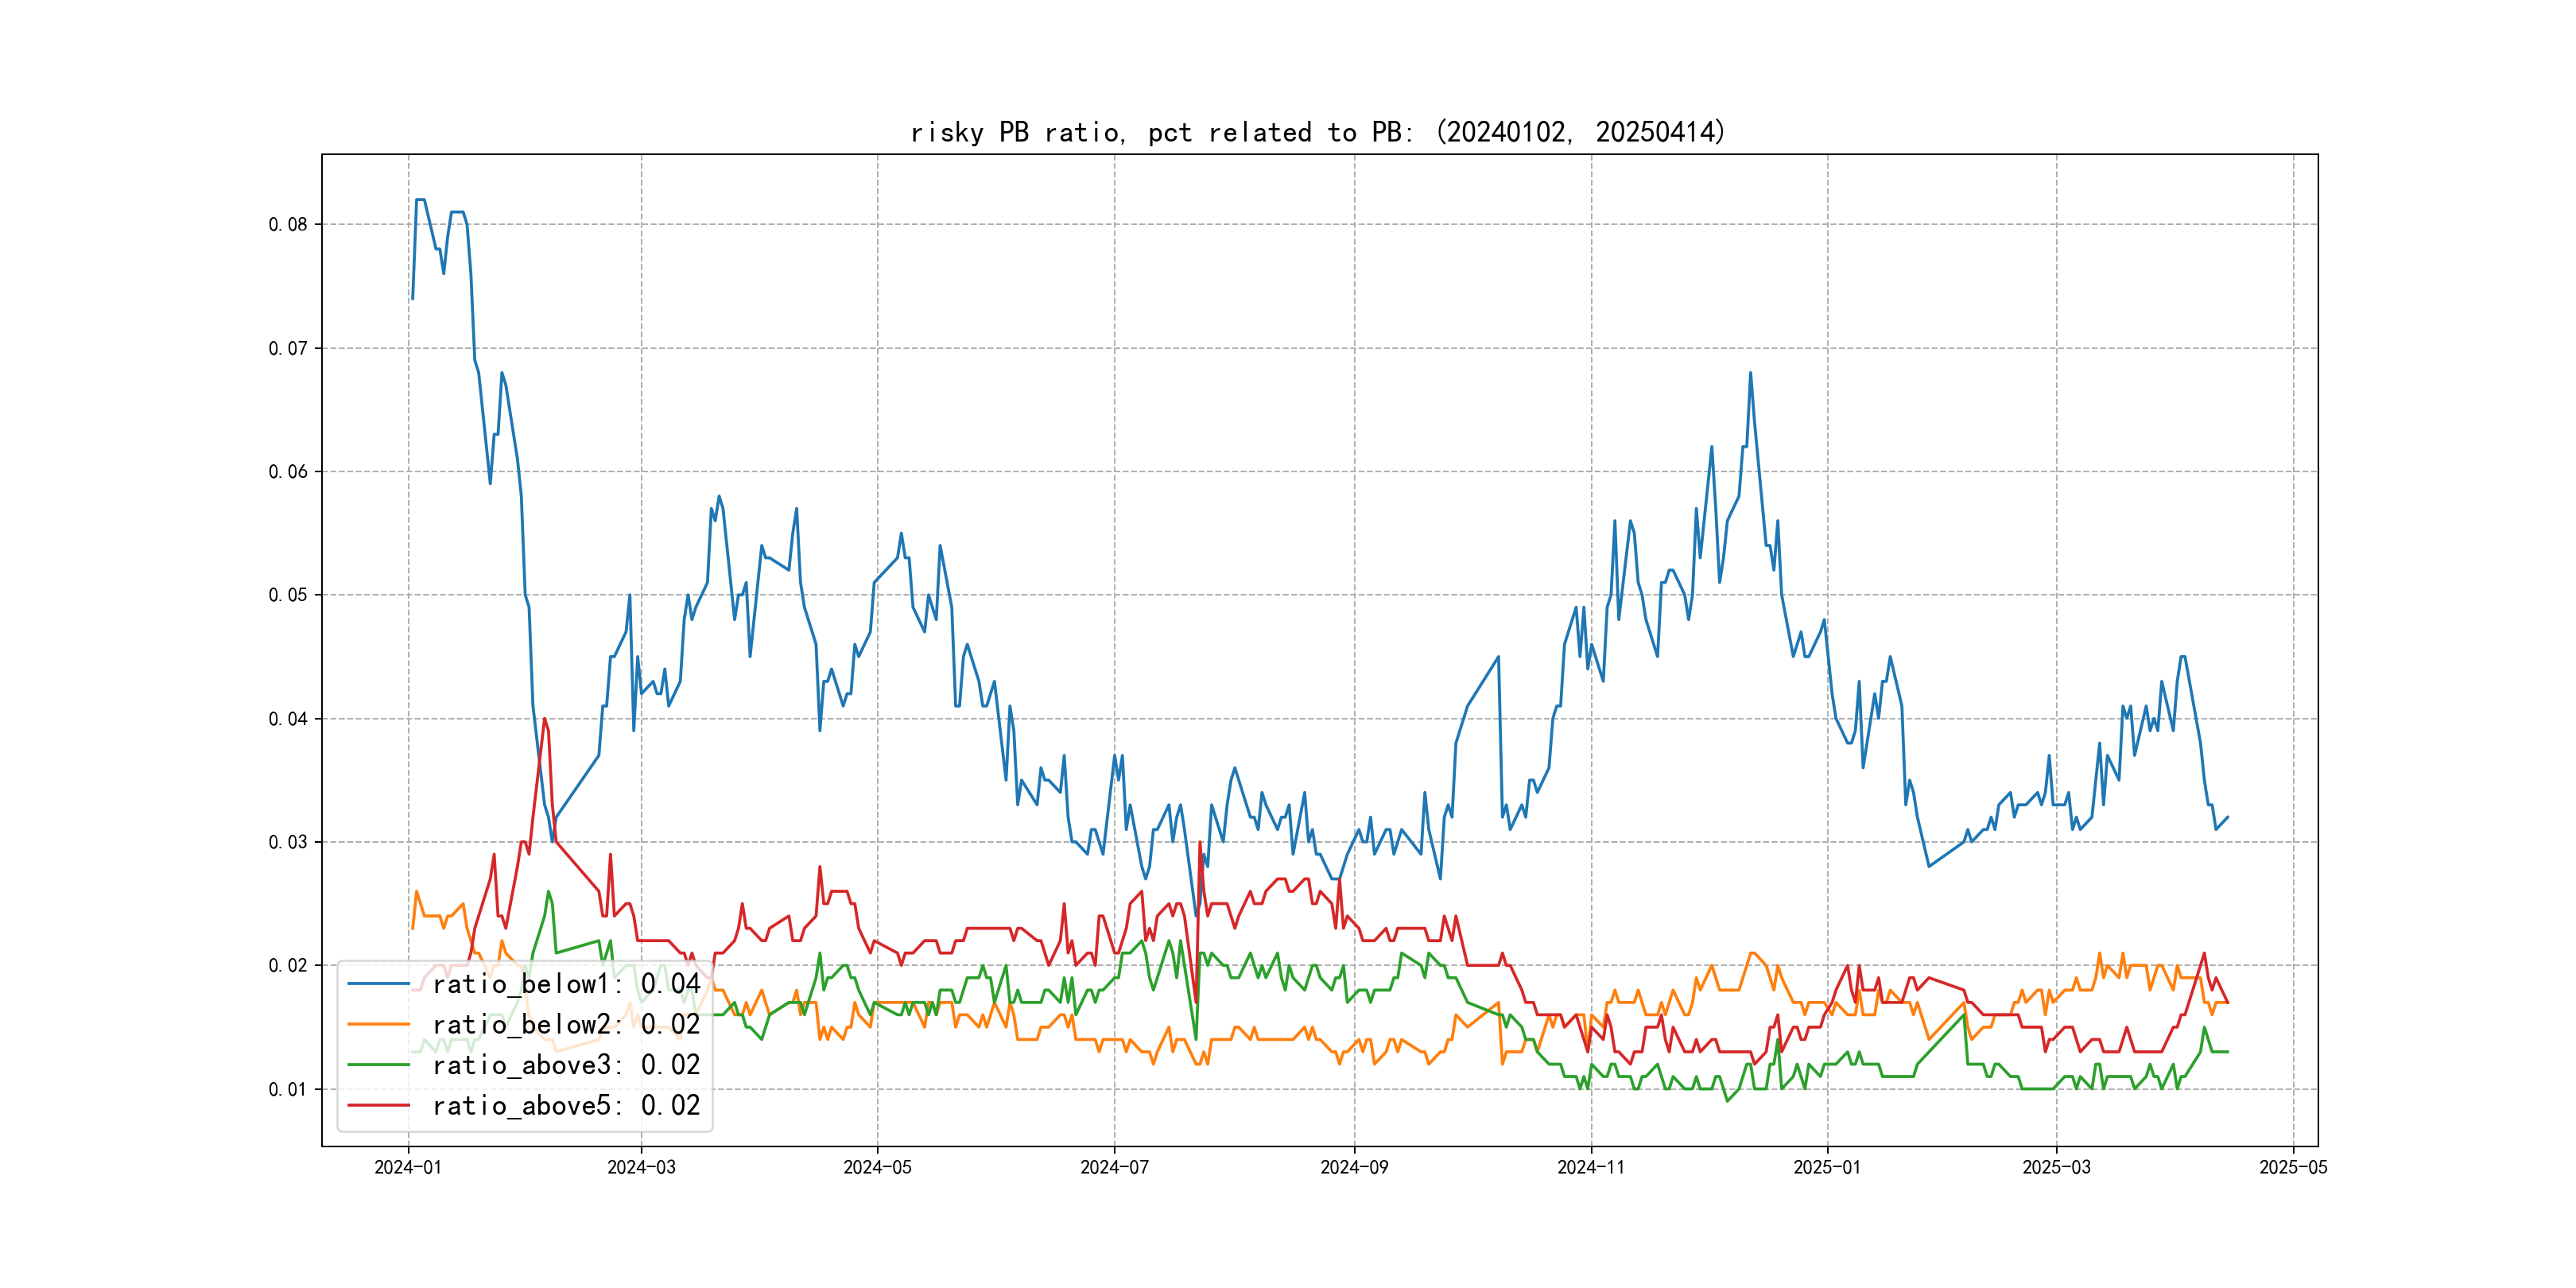Select the ratio_below2: 0.02 legend label

(x=566, y=1024)
